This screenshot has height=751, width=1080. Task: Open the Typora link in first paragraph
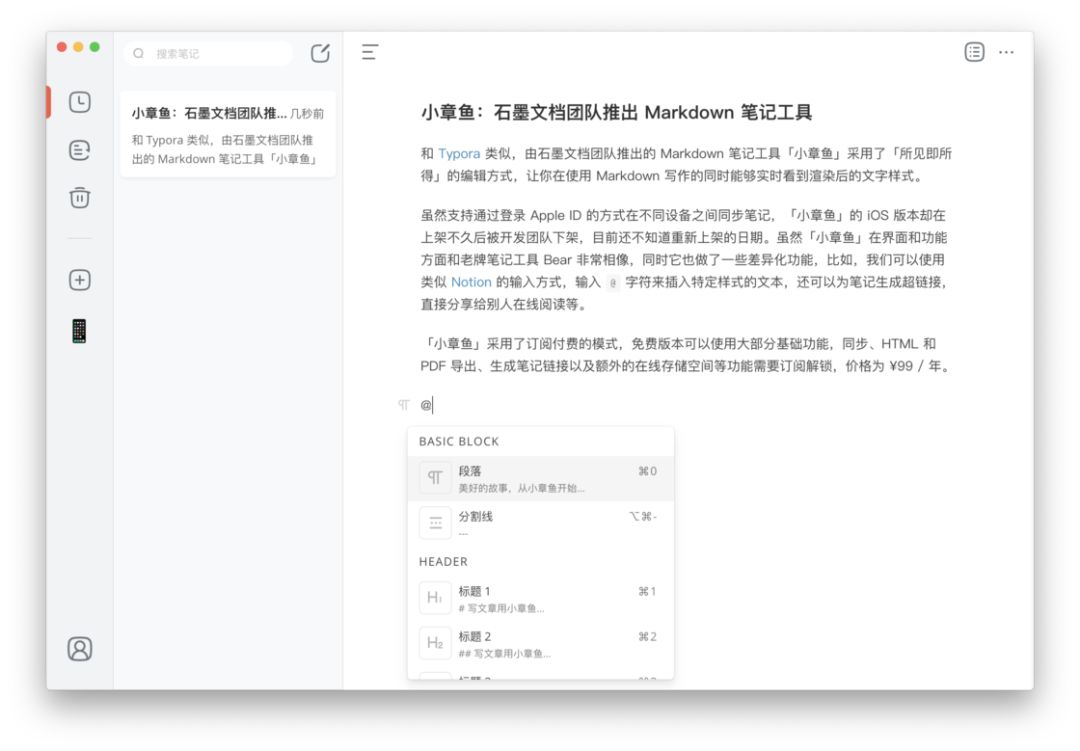pos(459,154)
